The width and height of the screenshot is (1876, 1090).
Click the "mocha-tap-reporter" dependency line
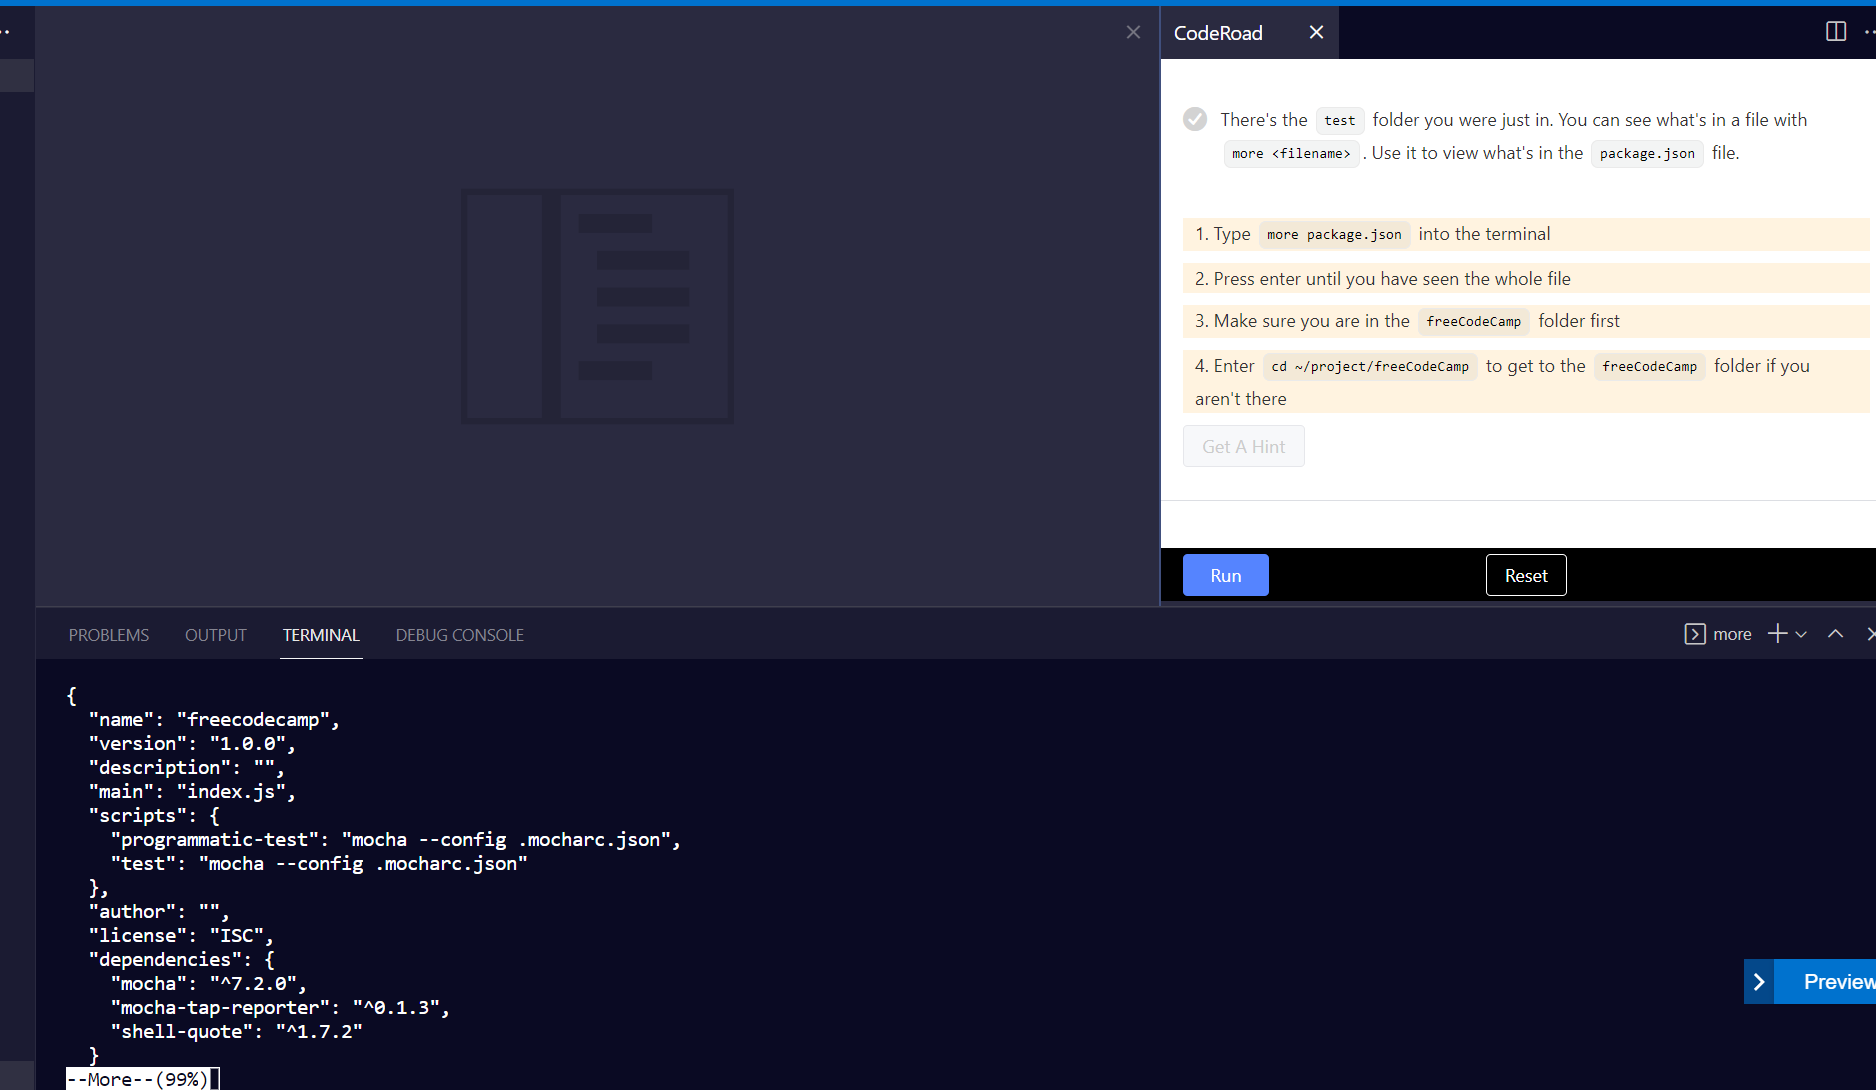tap(280, 1007)
